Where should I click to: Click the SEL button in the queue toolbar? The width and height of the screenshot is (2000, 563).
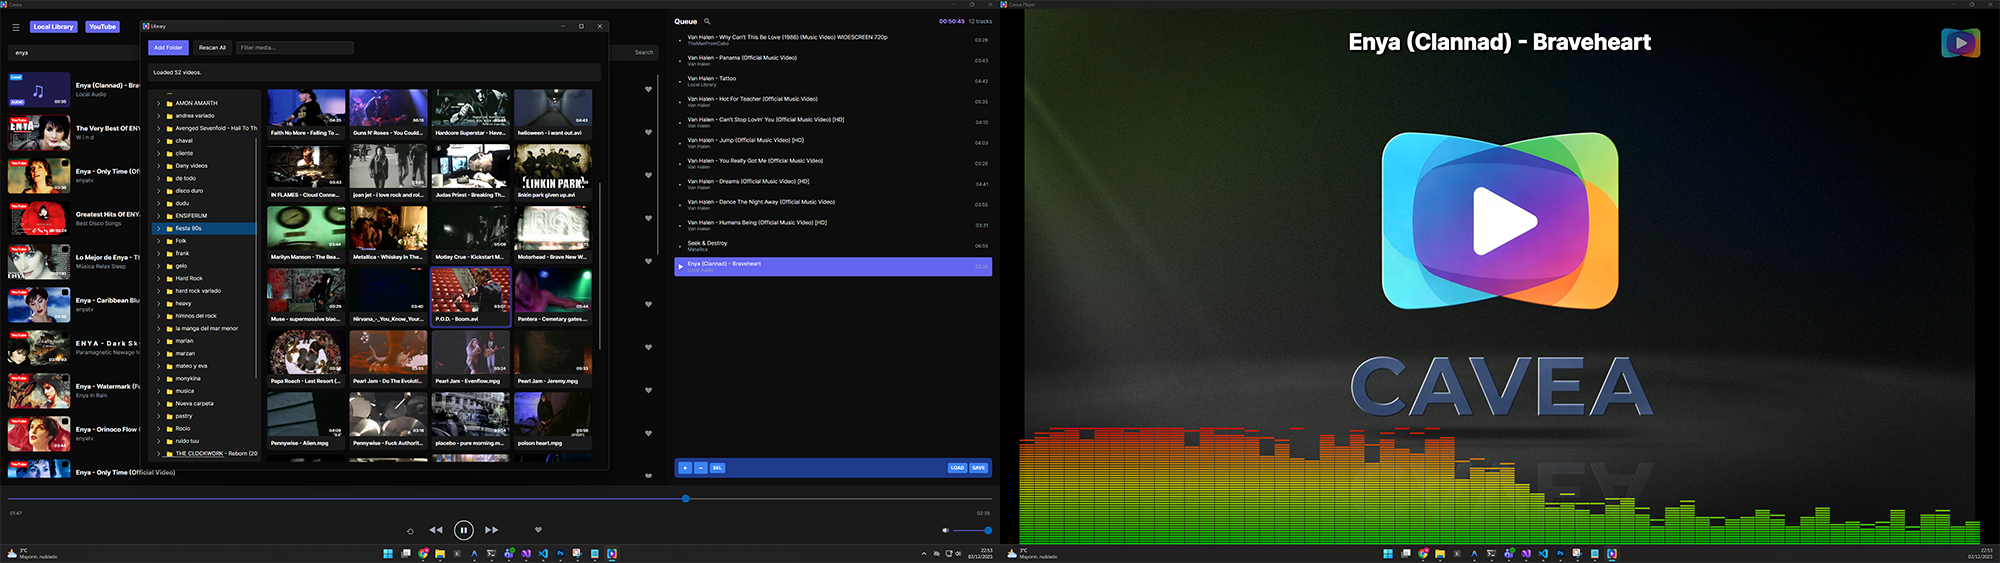[717, 468]
